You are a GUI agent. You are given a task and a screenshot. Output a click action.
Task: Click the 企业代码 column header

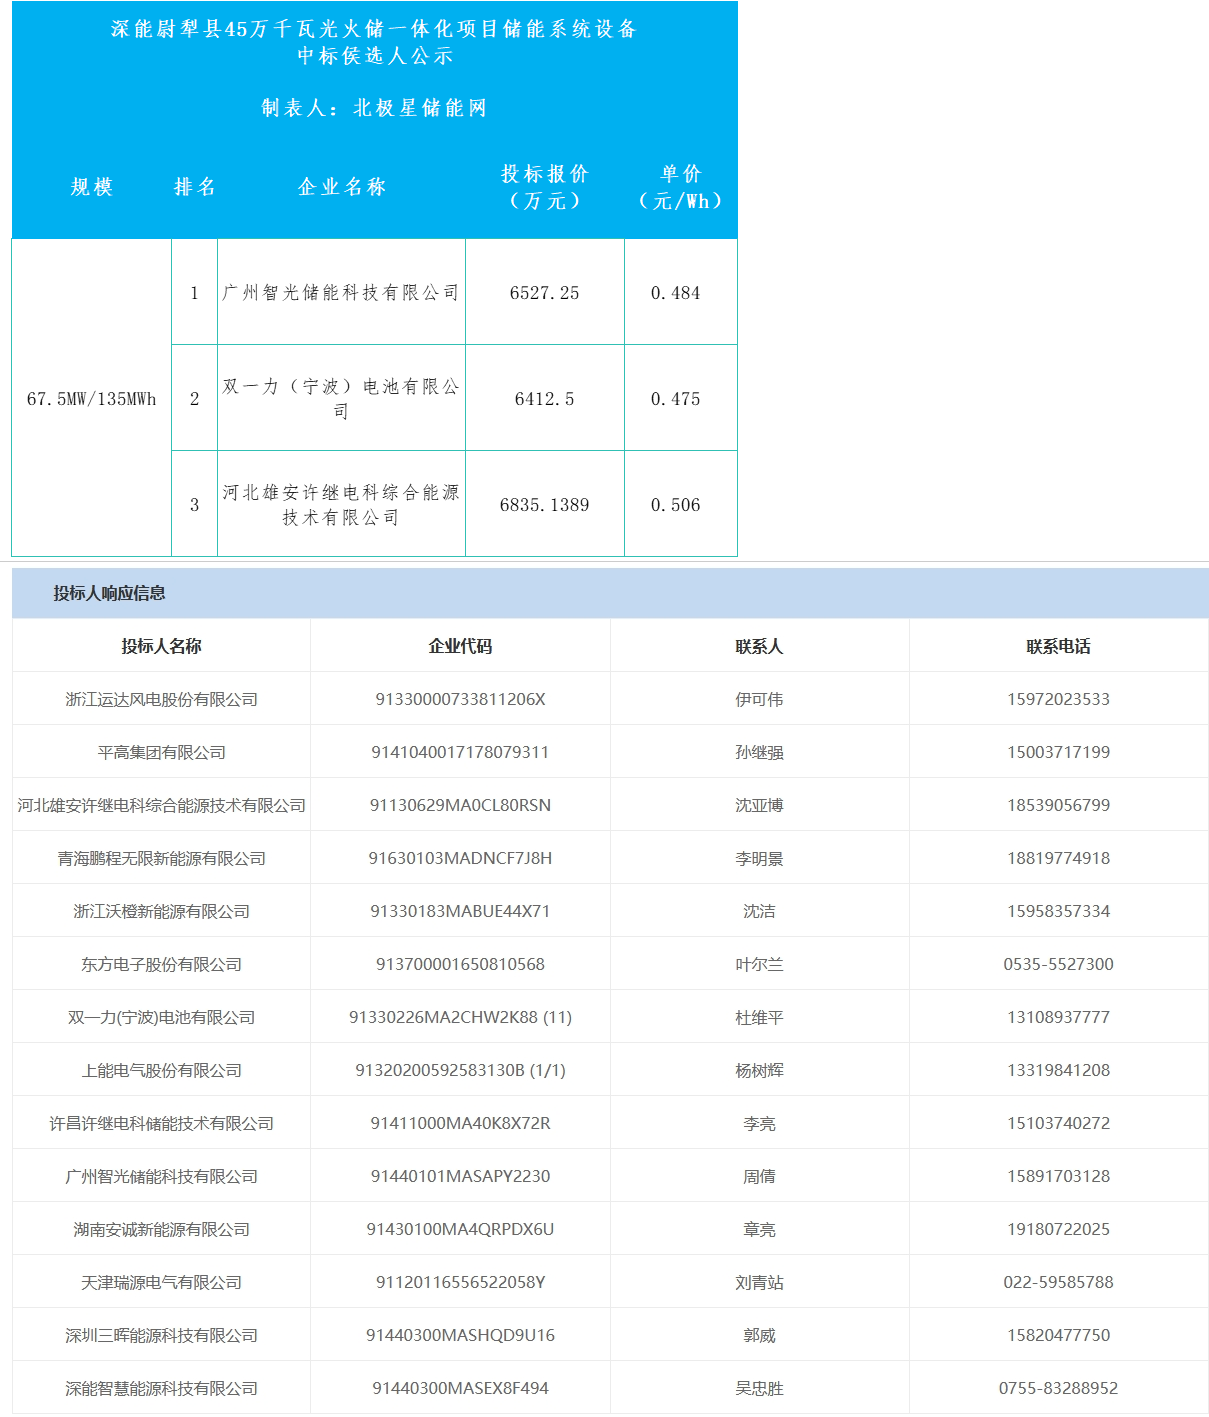tap(460, 646)
